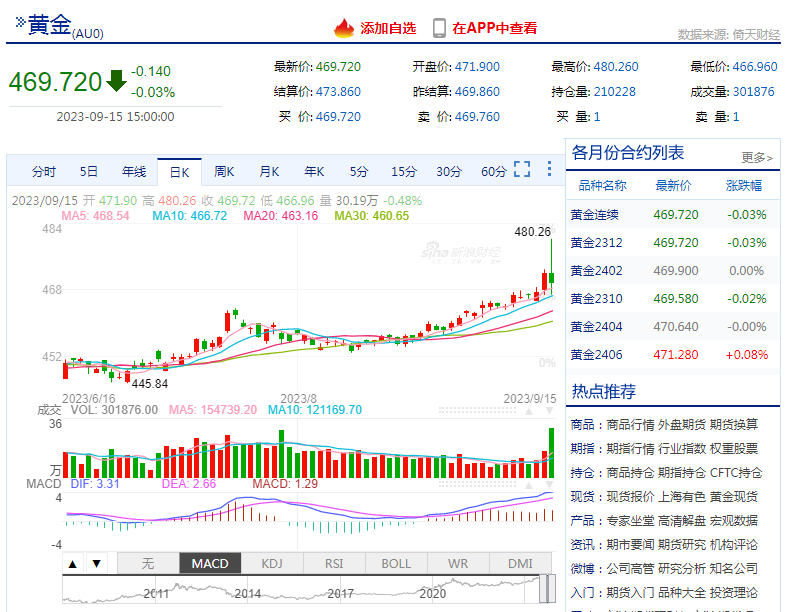This screenshot has width=801, height=612.
Task: Open the fullscreen chart view icon
Action: [x=521, y=169]
